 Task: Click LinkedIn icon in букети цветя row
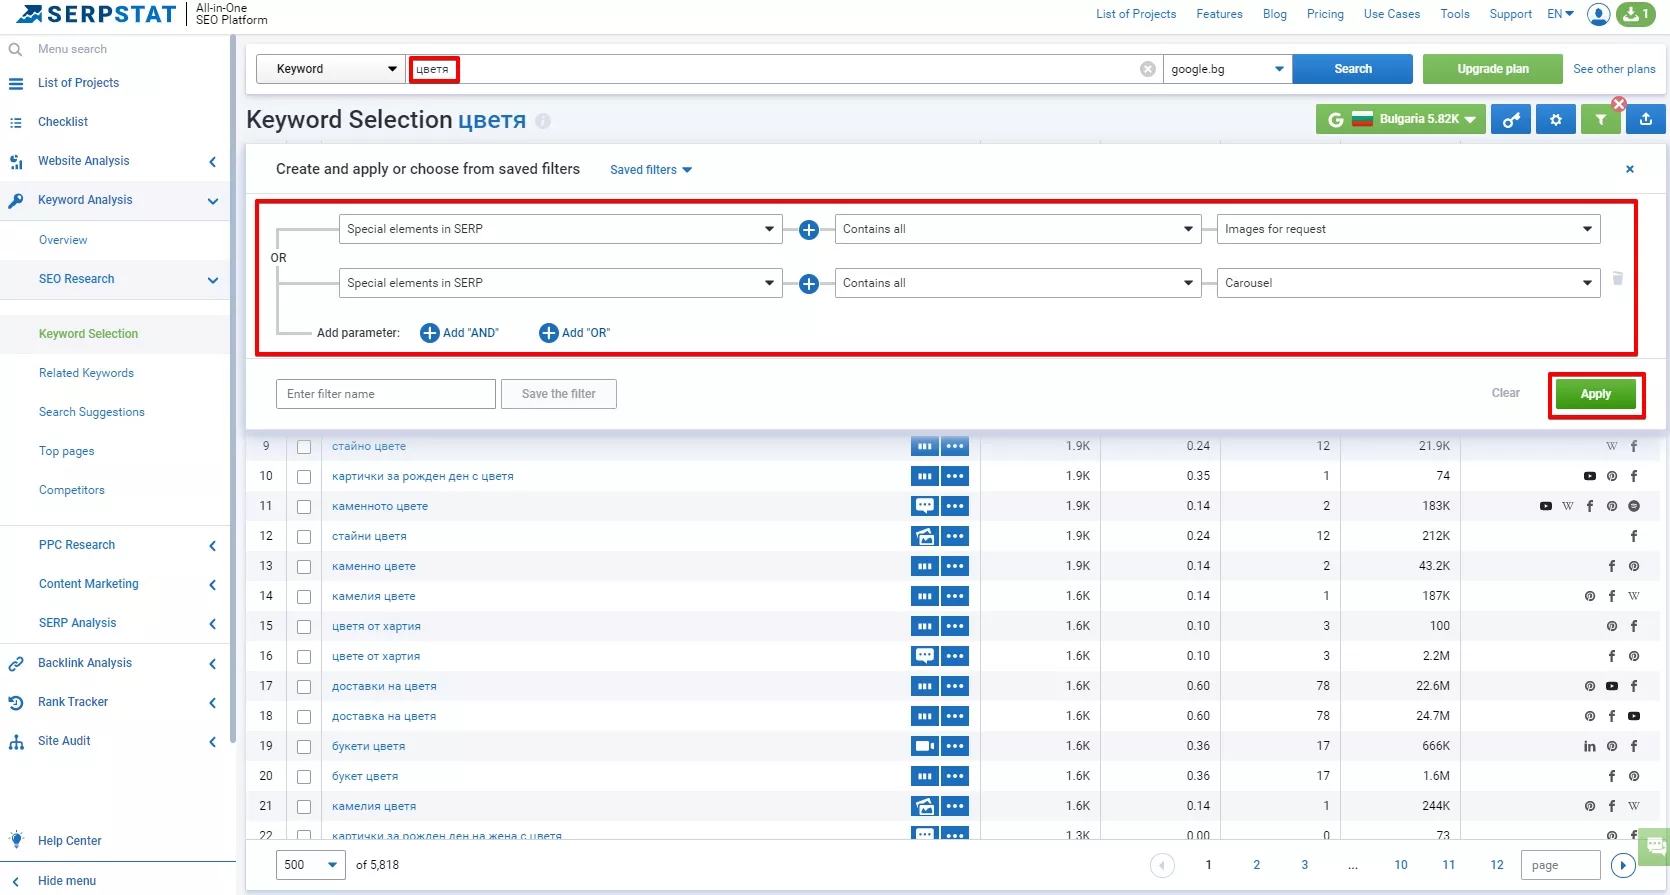point(1590,746)
